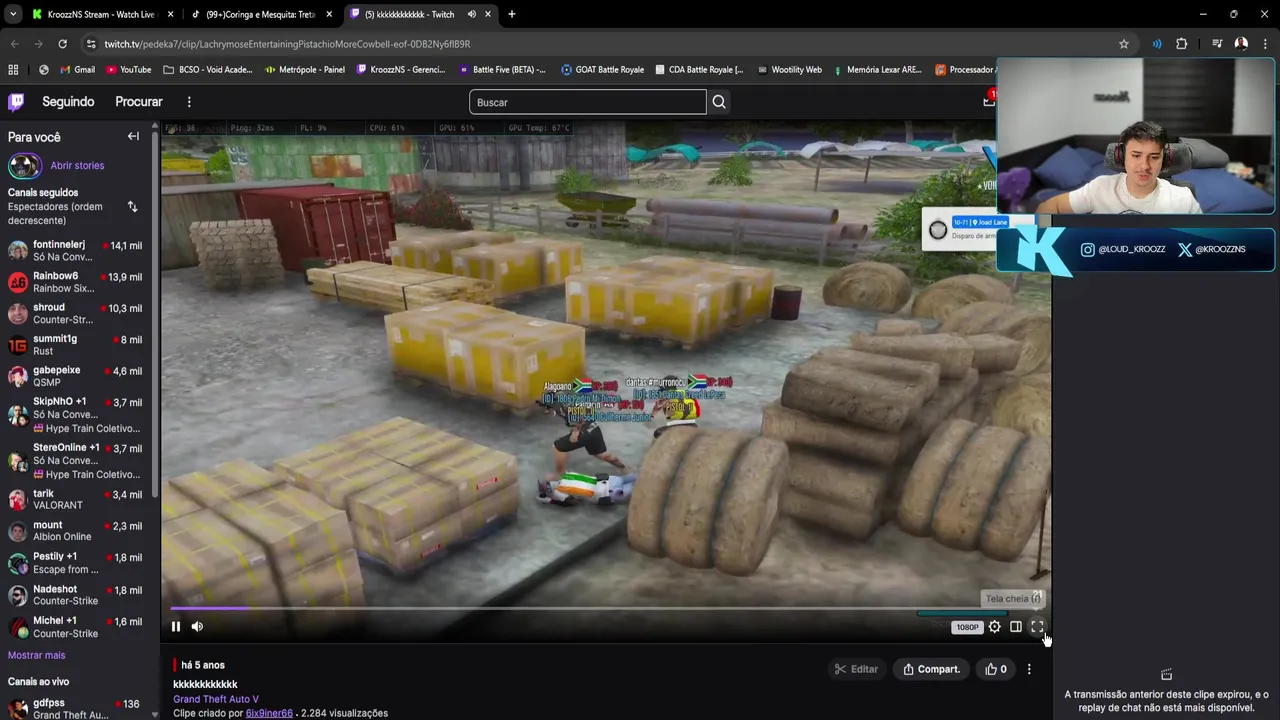1280x720 pixels.
Task: Click the Compart. share button
Action: coord(932,669)
